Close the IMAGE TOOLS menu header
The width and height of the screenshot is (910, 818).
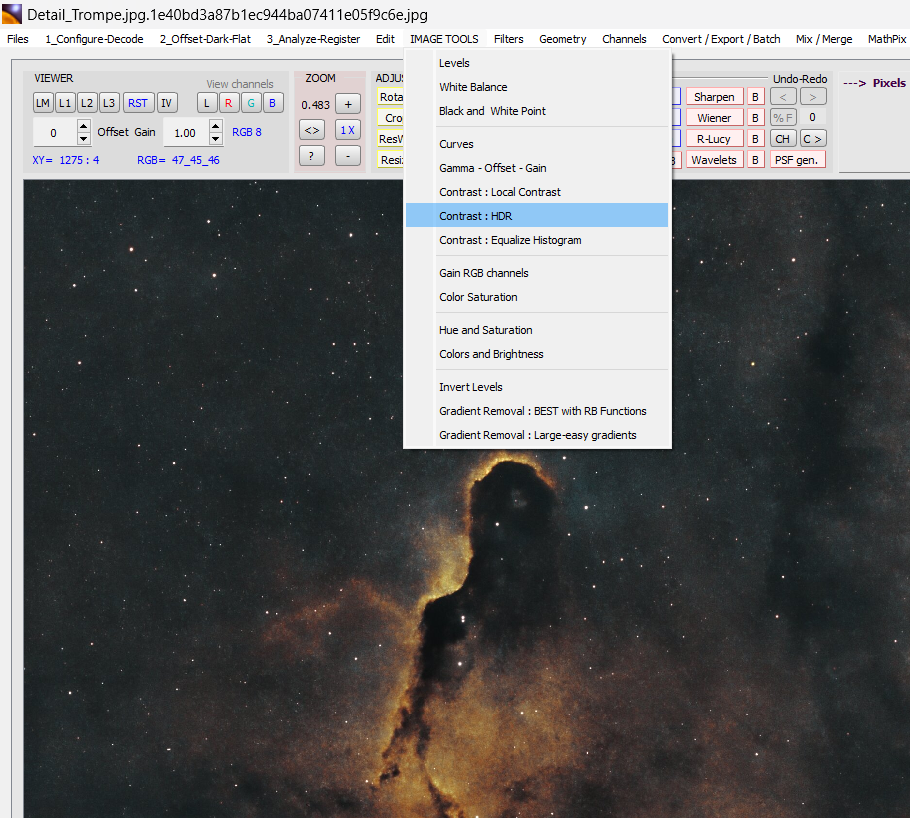[445, 39]
